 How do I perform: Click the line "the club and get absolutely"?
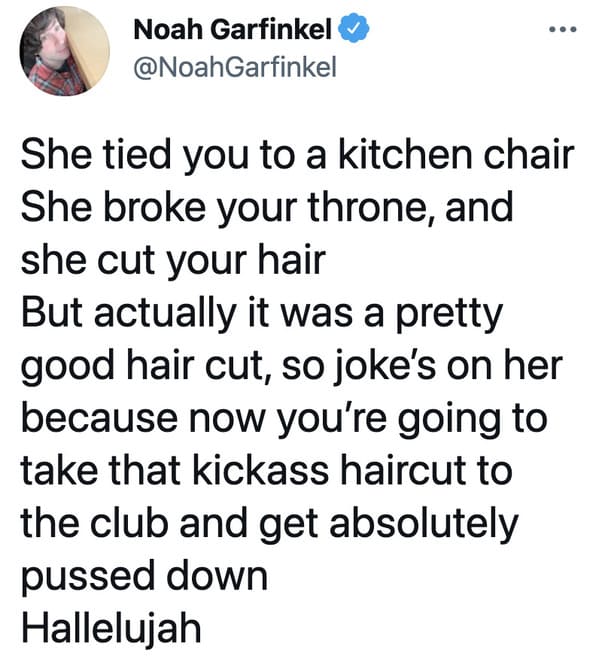270,523
